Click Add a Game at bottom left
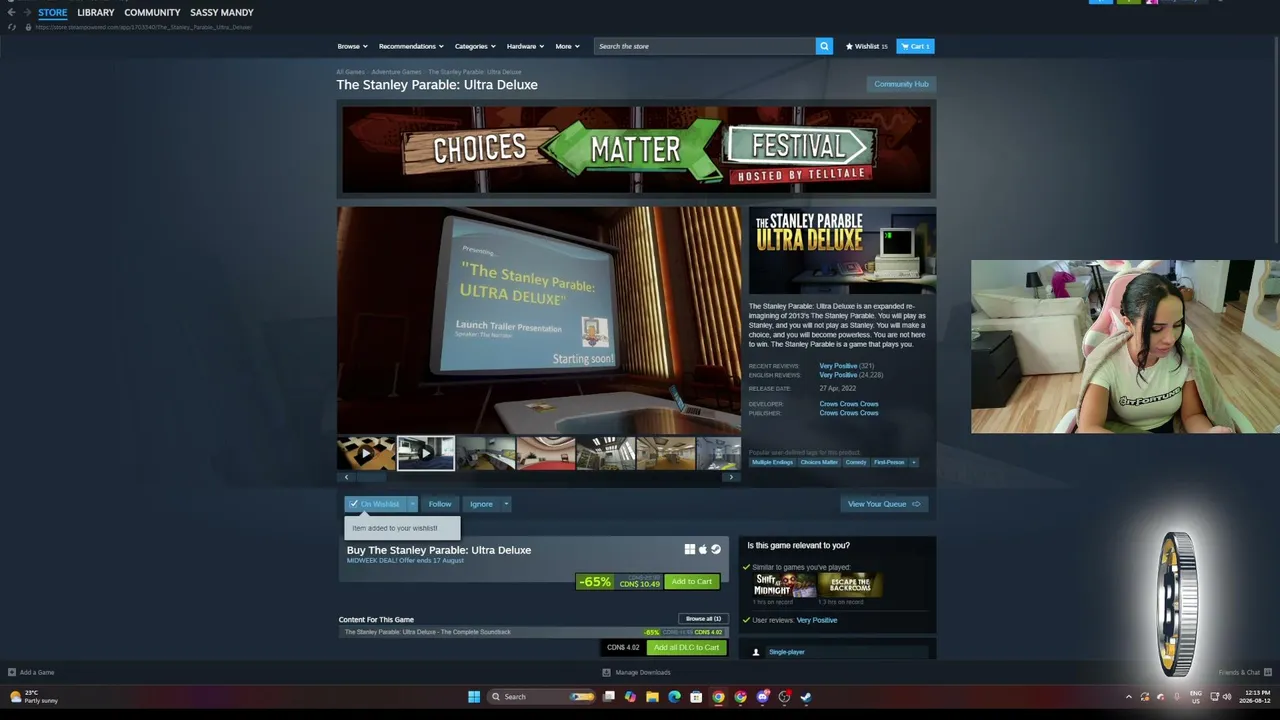 point(31,672)
